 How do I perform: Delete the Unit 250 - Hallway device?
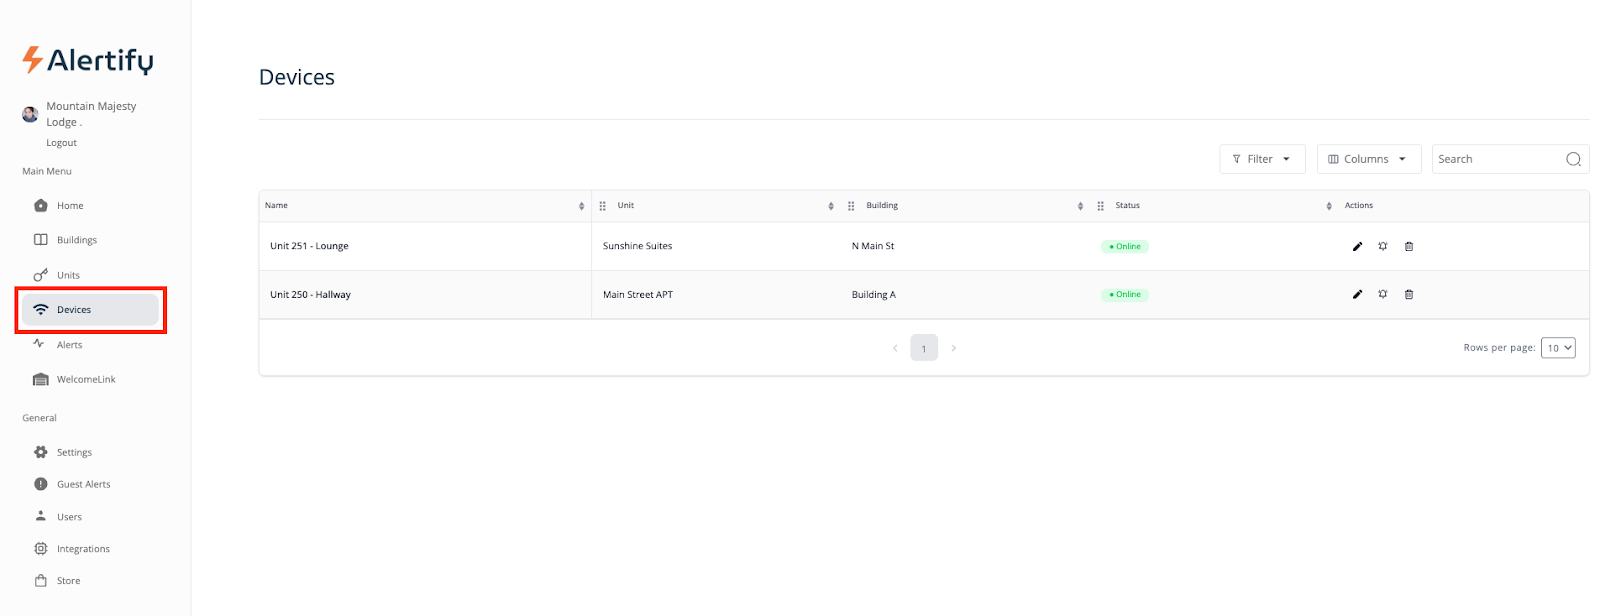point(1409,294)
